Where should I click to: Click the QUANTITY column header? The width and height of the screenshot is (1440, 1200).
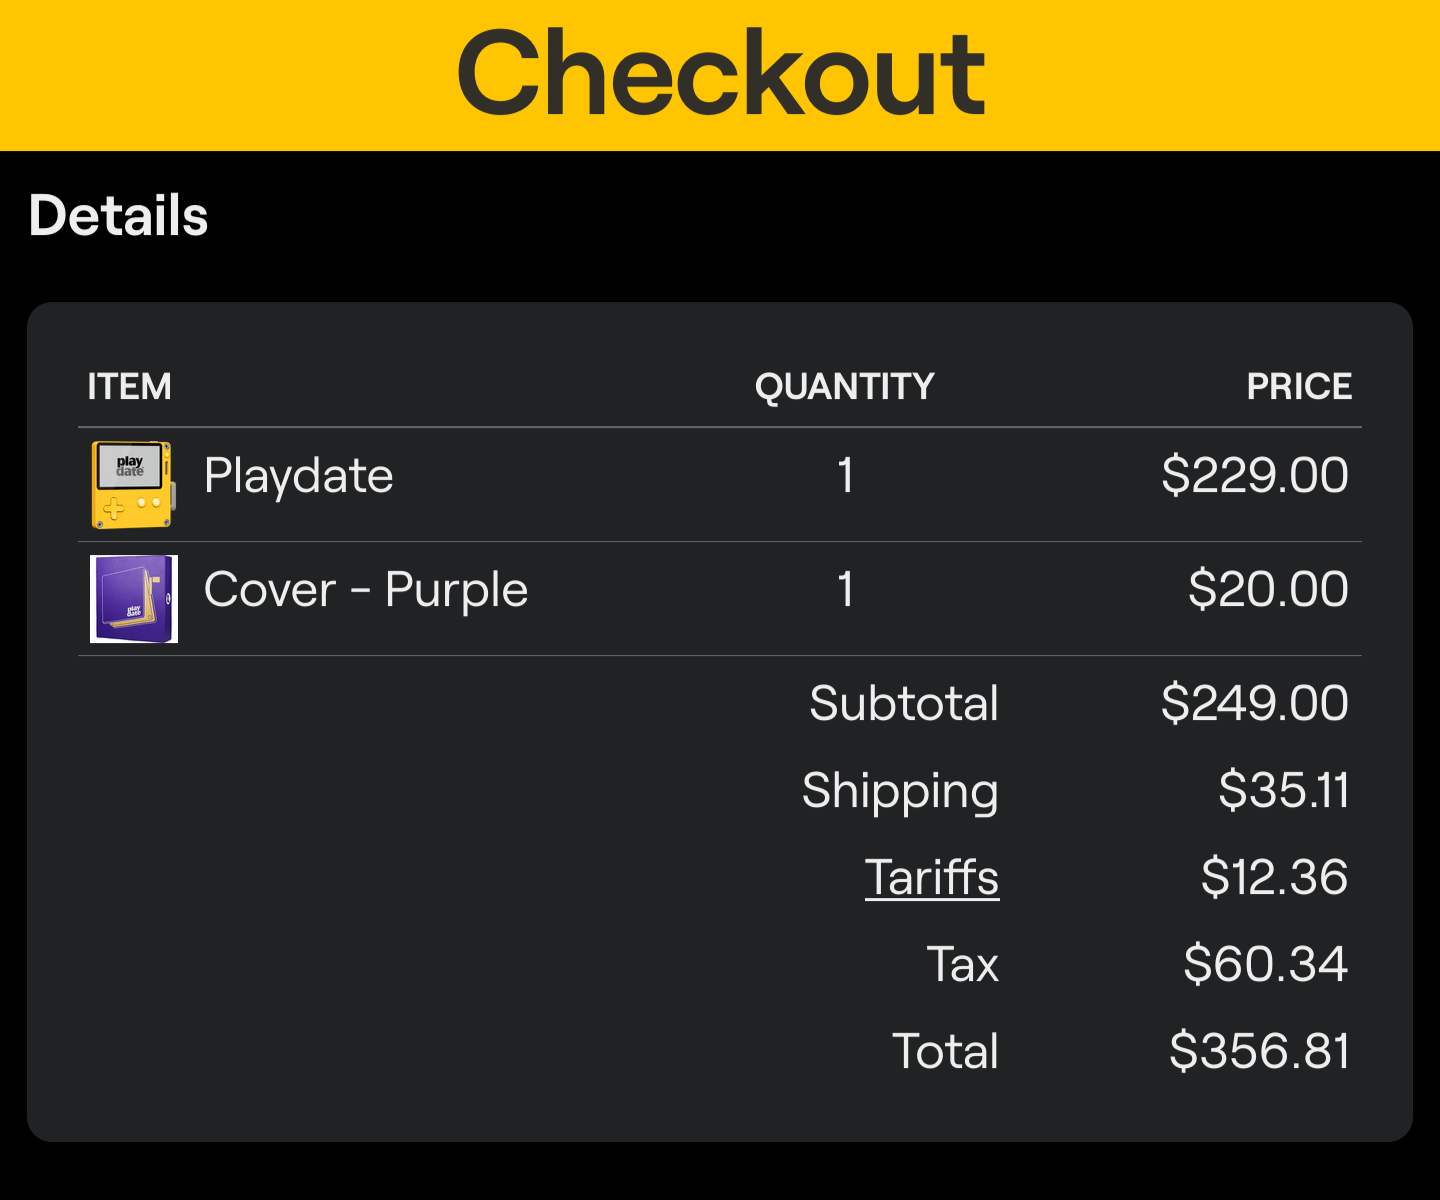click(845, 386)
